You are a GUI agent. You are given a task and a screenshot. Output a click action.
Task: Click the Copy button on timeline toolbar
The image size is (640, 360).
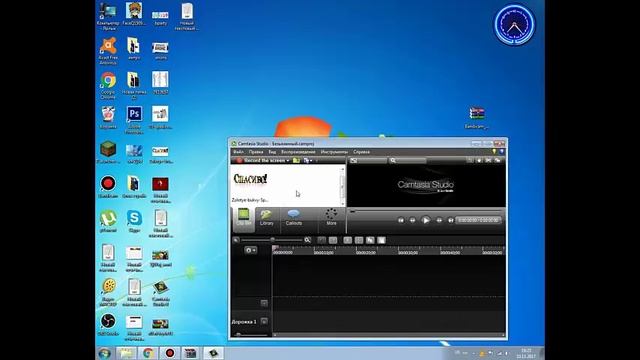coord(370,240)
